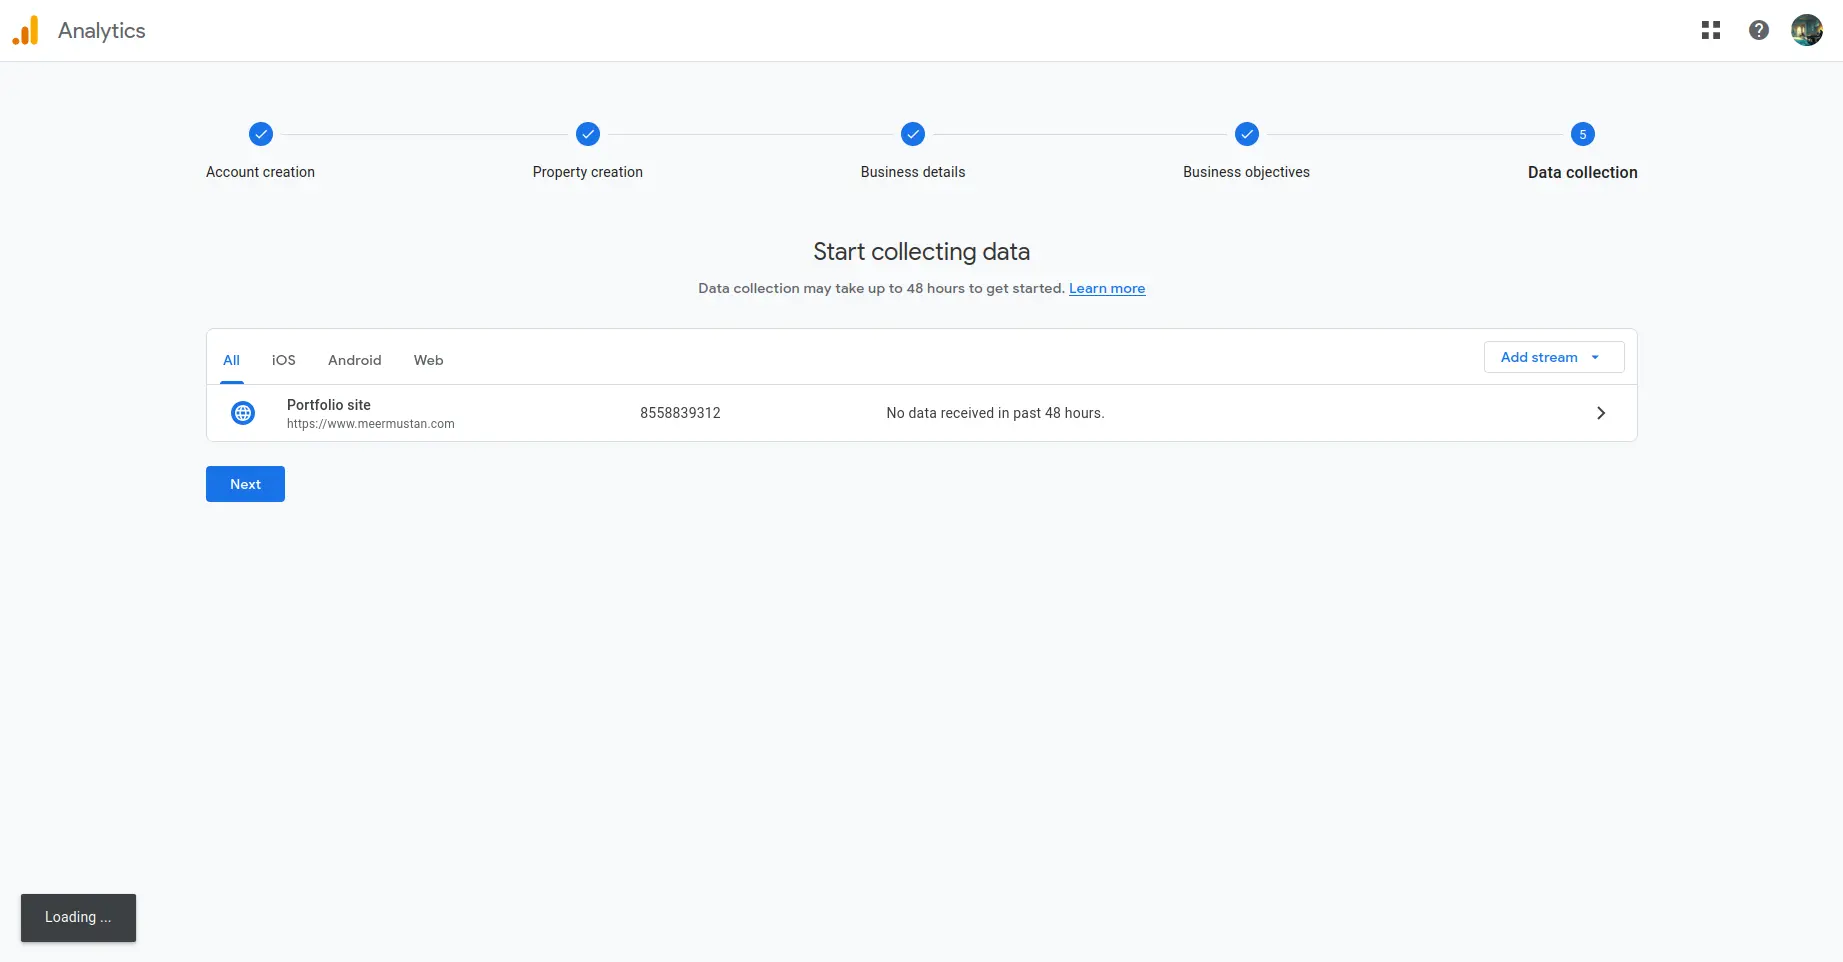The image size is (1843, 962).
Task: Open the Help menu
Action: coord(1759,30)
